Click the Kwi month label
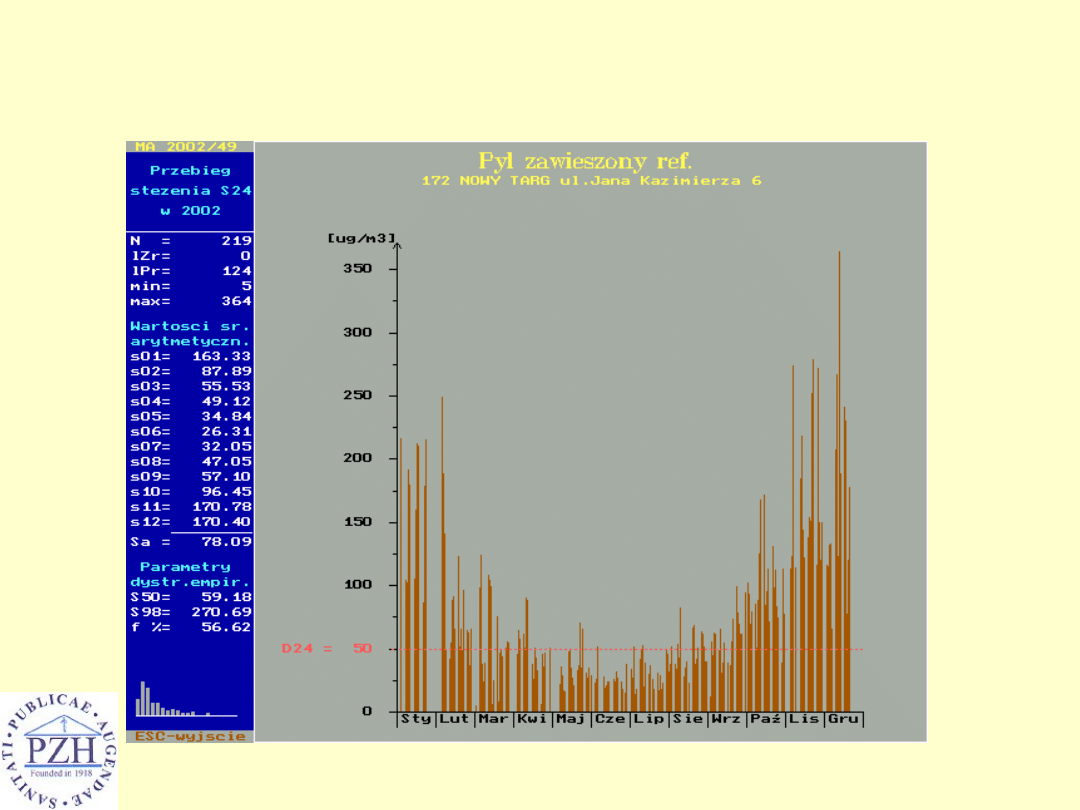The height and width of the screenshot is (810, 1080). [532, 719]
